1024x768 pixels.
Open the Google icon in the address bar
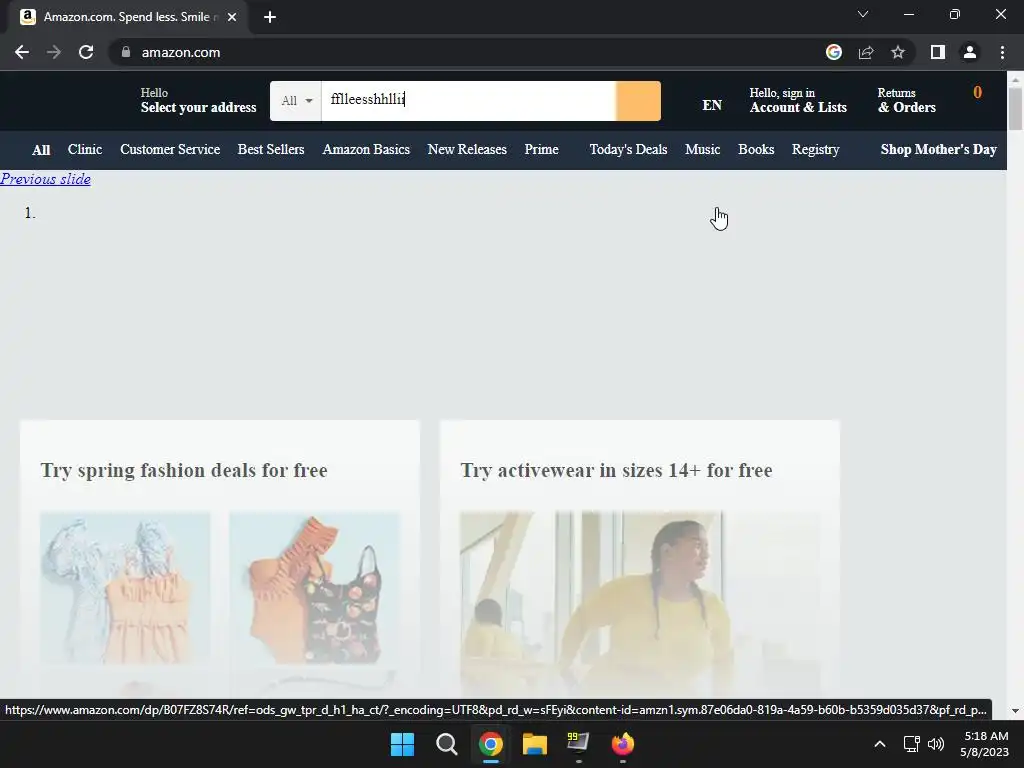[834, 52]
